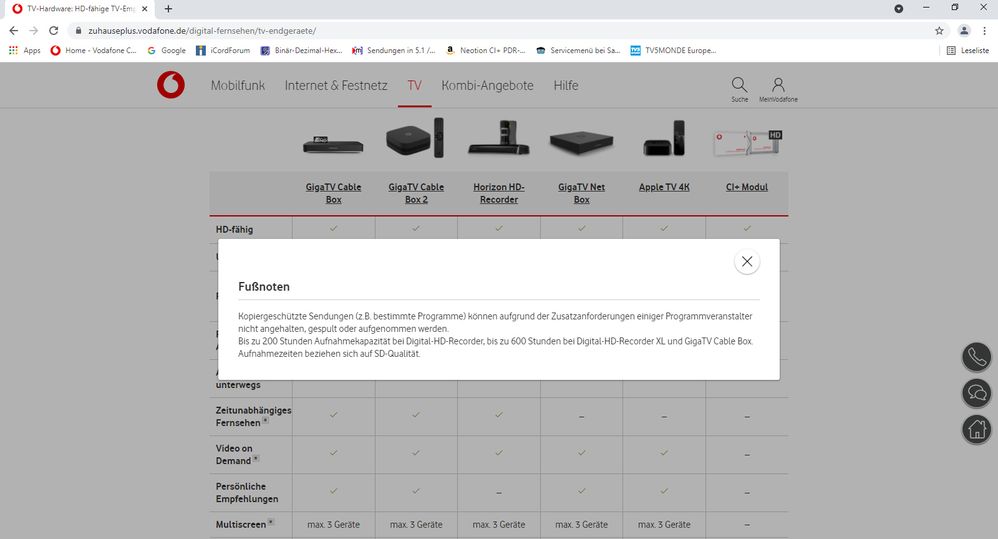Open TV5MONDE Europe bookmark
Screen dimensions: 998x539
673,50
